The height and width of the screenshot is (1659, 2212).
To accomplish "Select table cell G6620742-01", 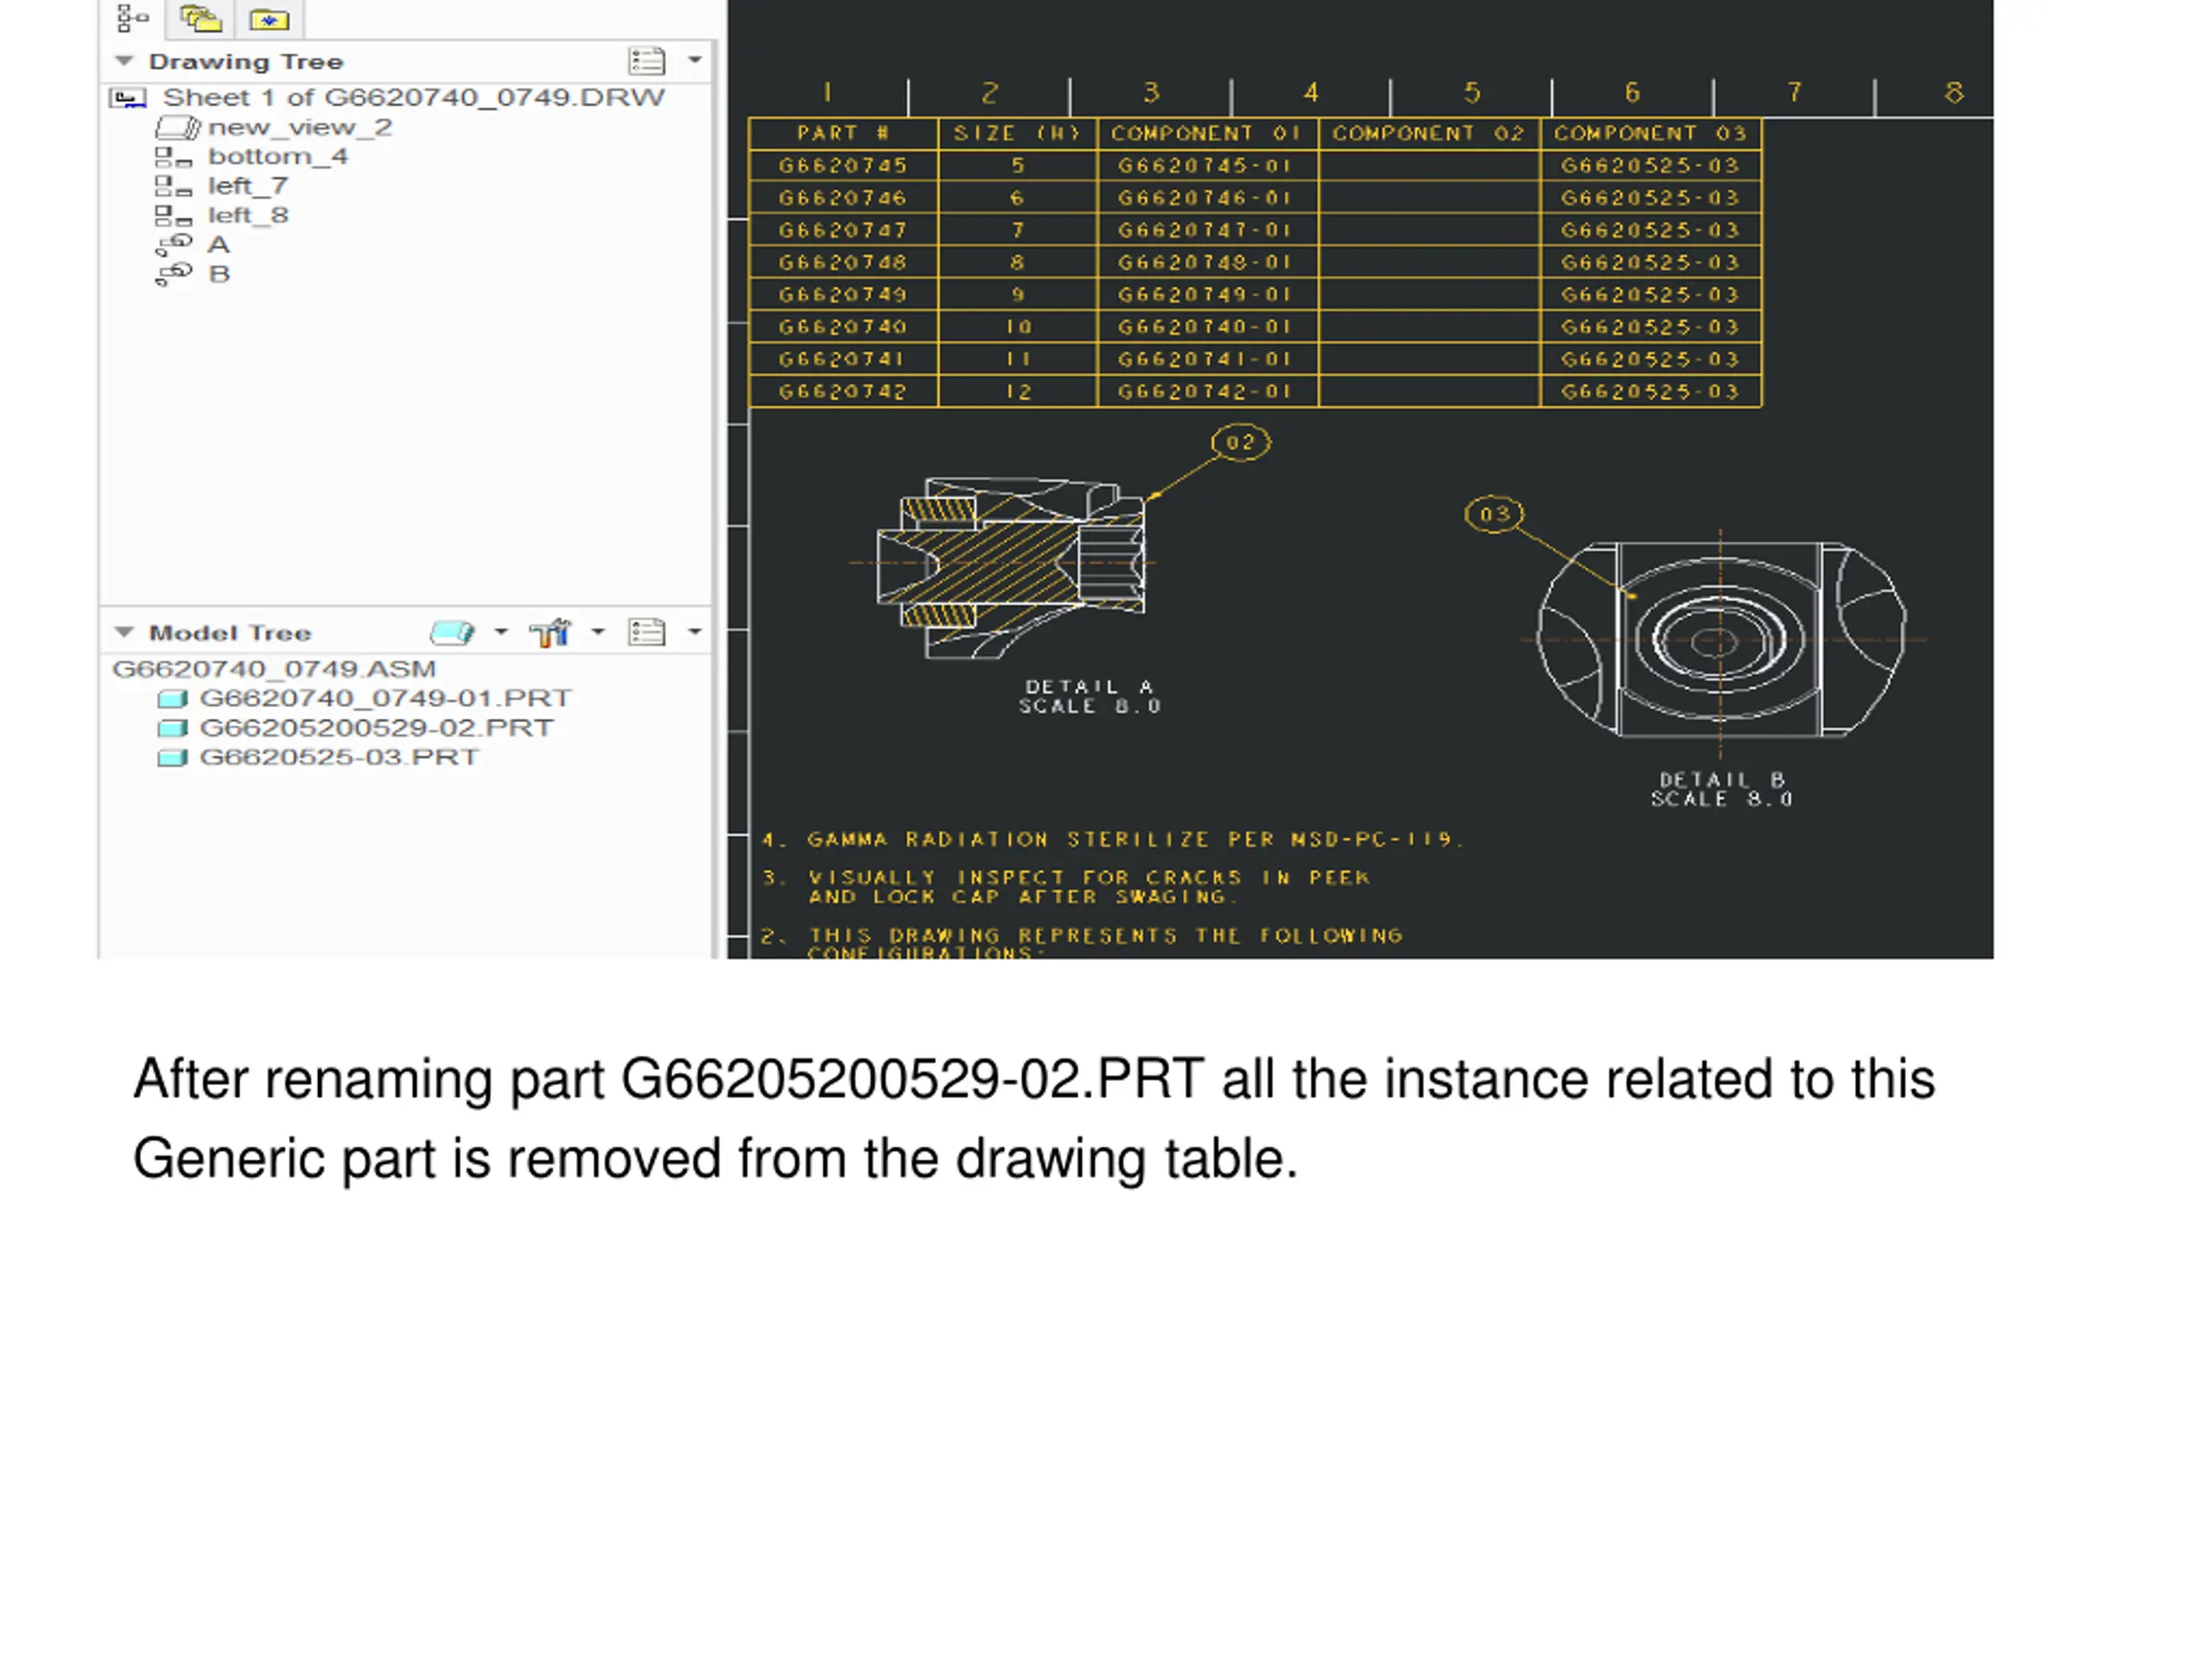I will 1207,391.
